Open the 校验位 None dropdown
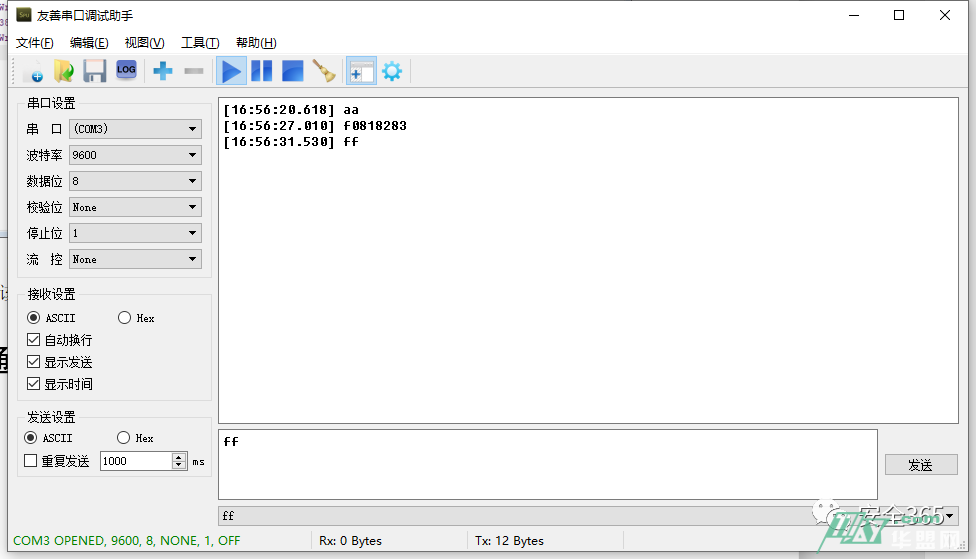 coord(135,207)
